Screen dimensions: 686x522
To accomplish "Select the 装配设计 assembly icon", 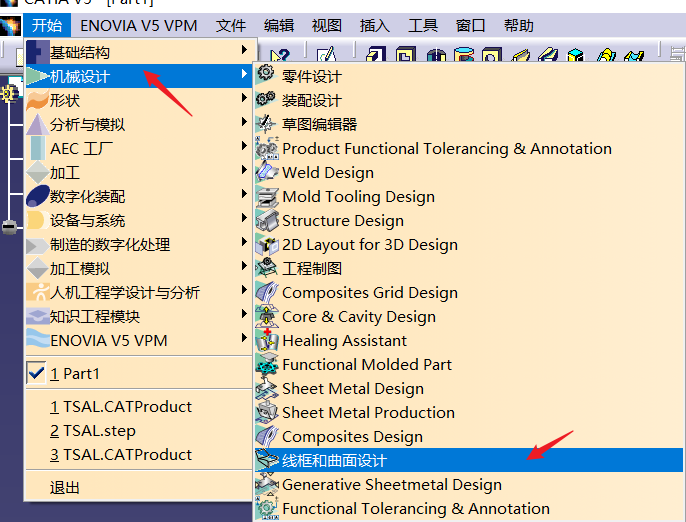I will click(266, 99).
